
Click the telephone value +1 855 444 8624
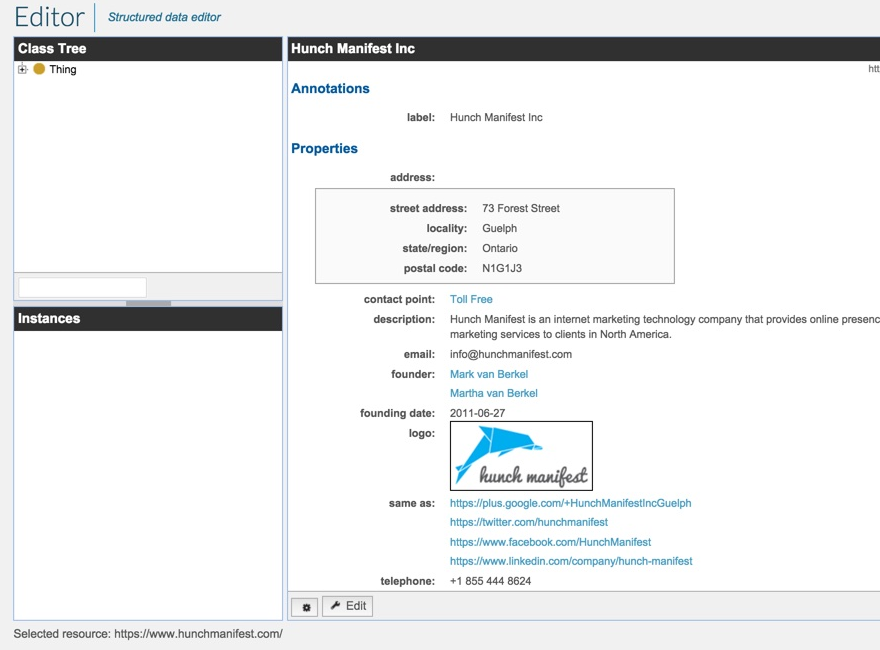click(x=491, y=581)
